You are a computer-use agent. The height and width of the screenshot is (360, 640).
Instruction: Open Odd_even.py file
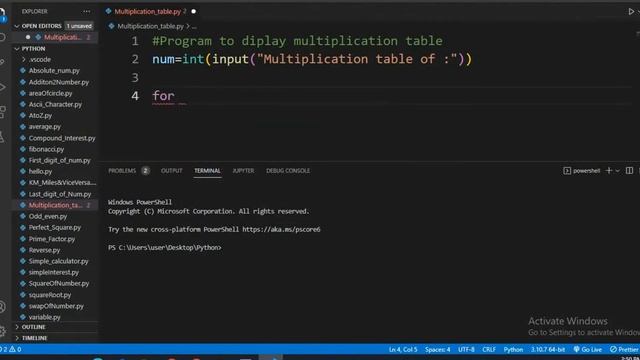(48, 216)
